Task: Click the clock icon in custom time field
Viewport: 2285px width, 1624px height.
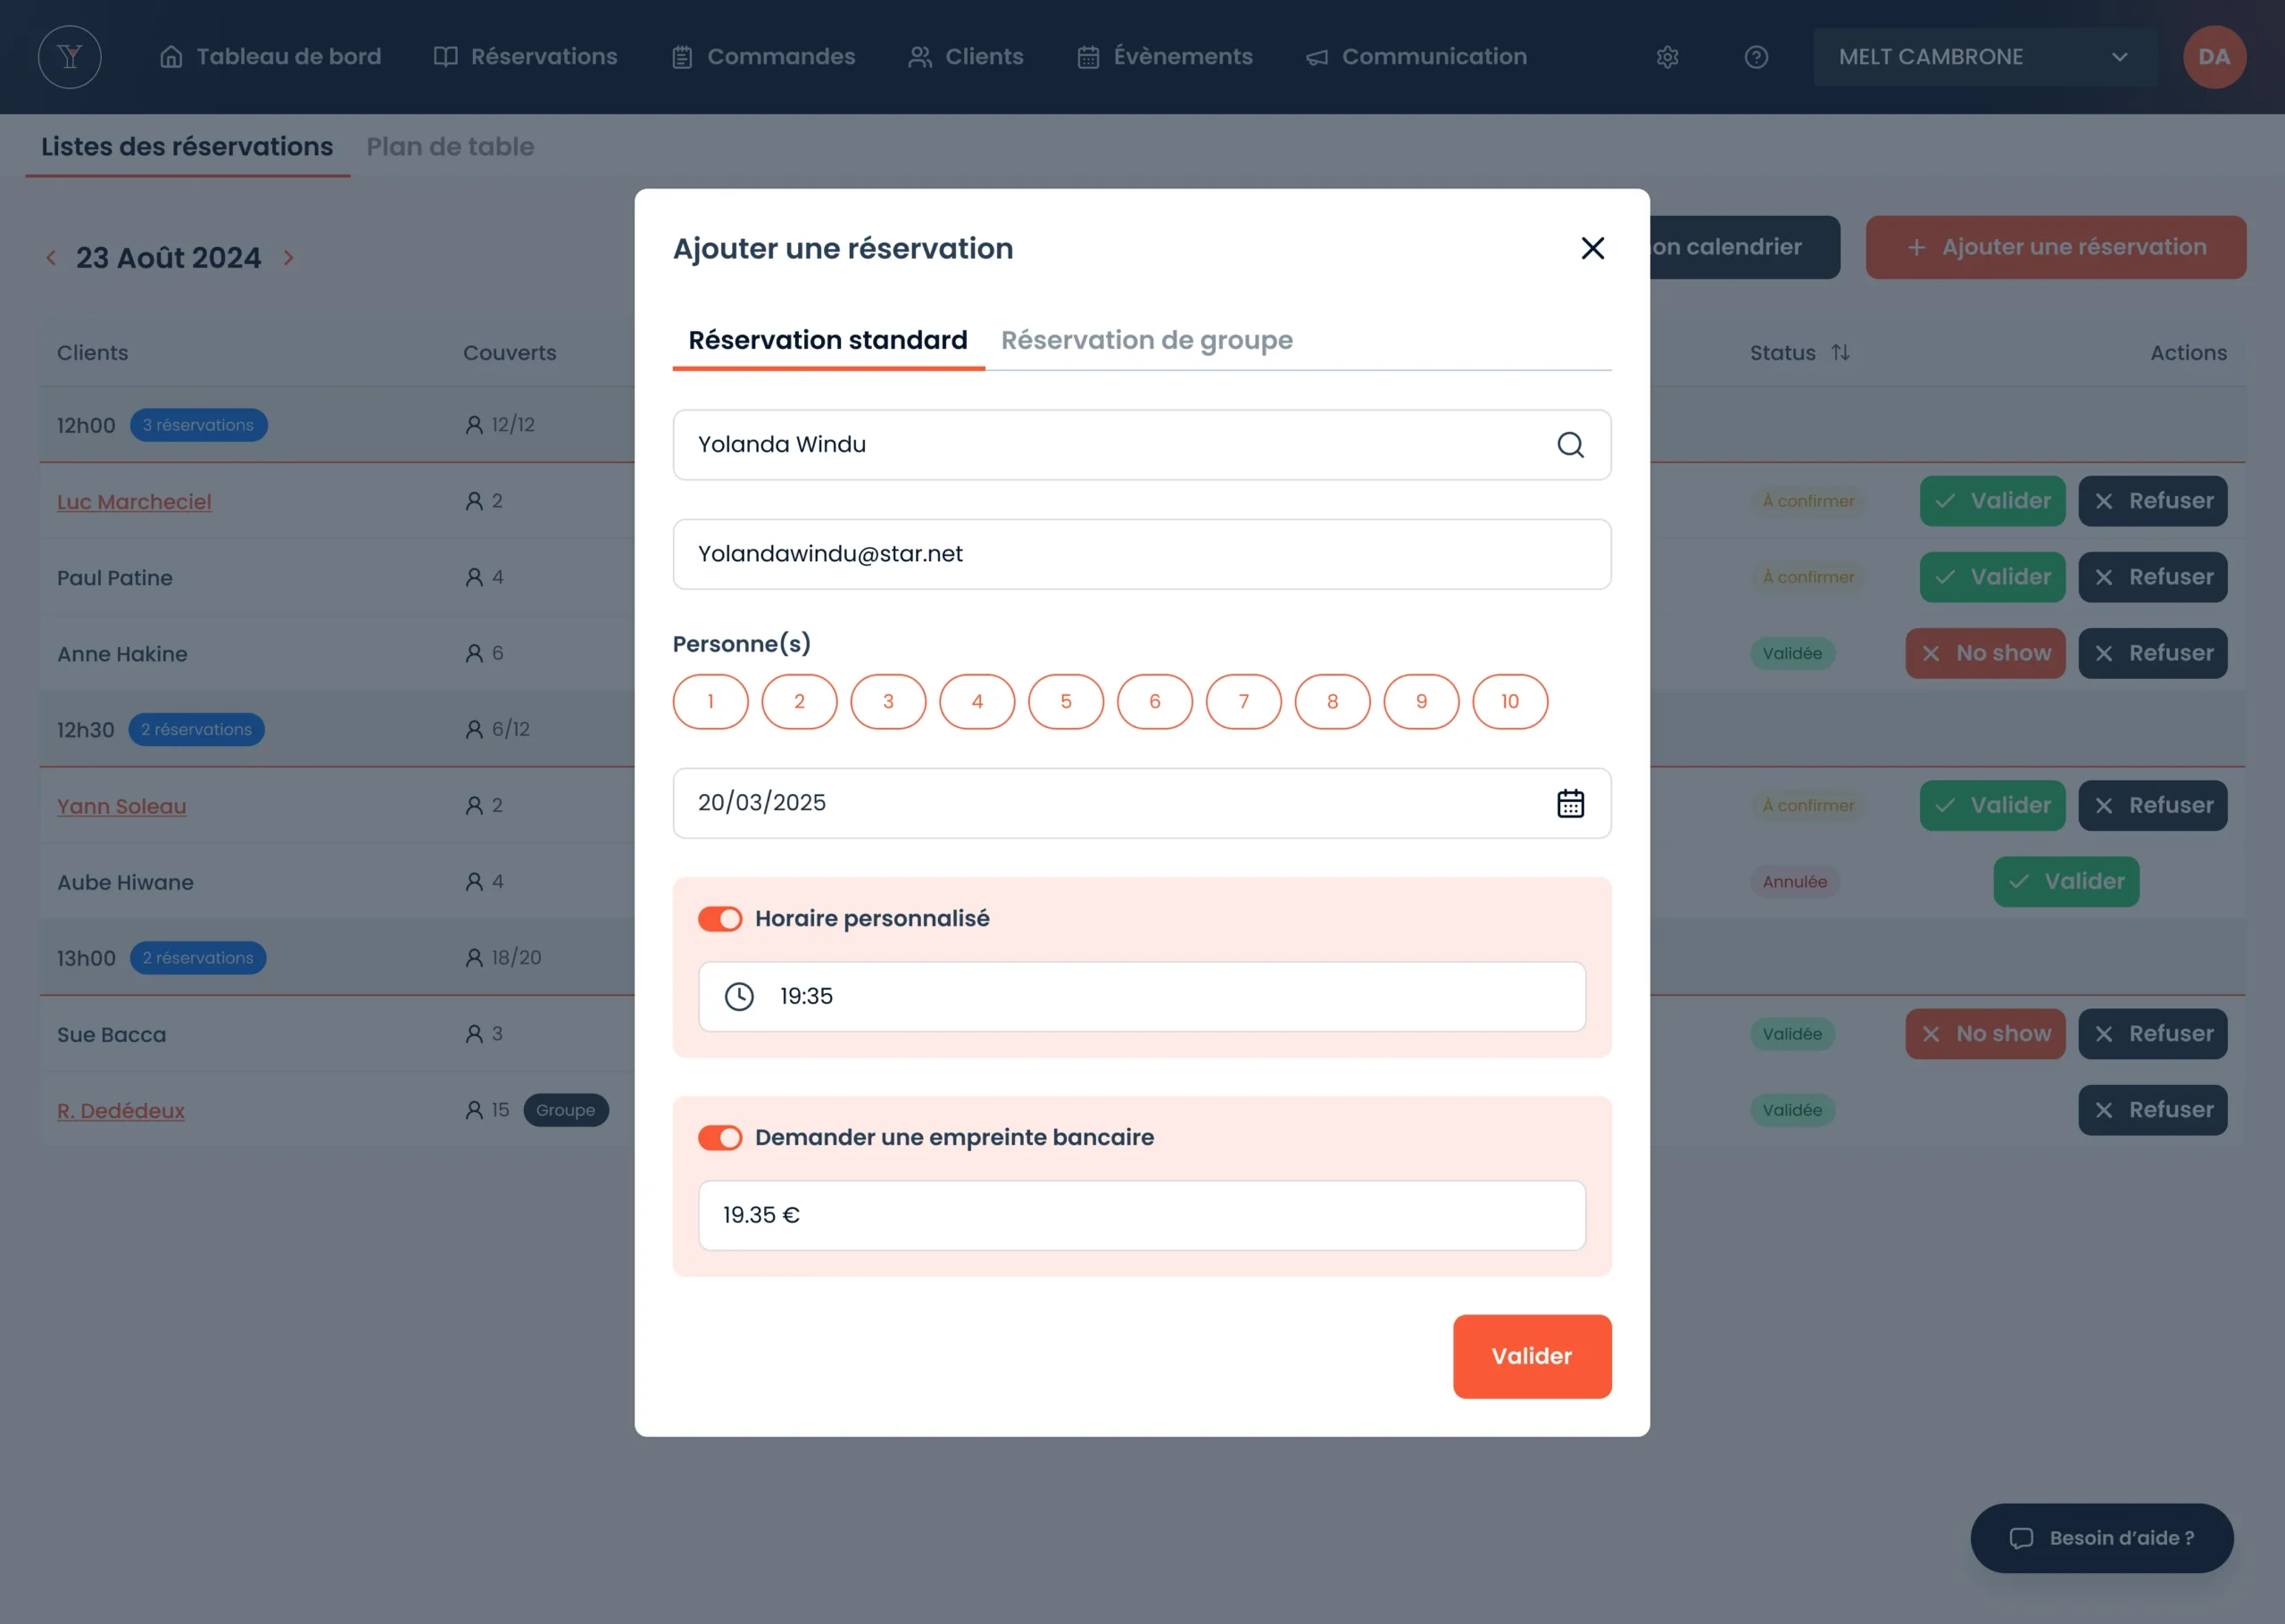Action: pyautogui.click(x=739, y=996)
